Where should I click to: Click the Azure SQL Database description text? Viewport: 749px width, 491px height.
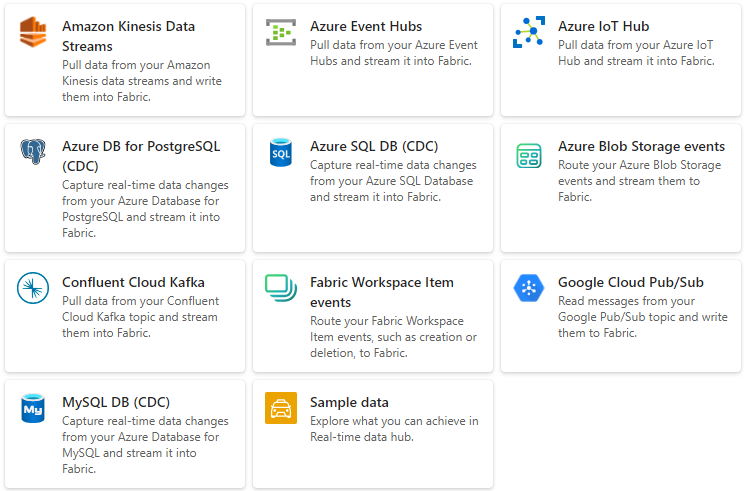pyautogui.click(x=393, y=181)
